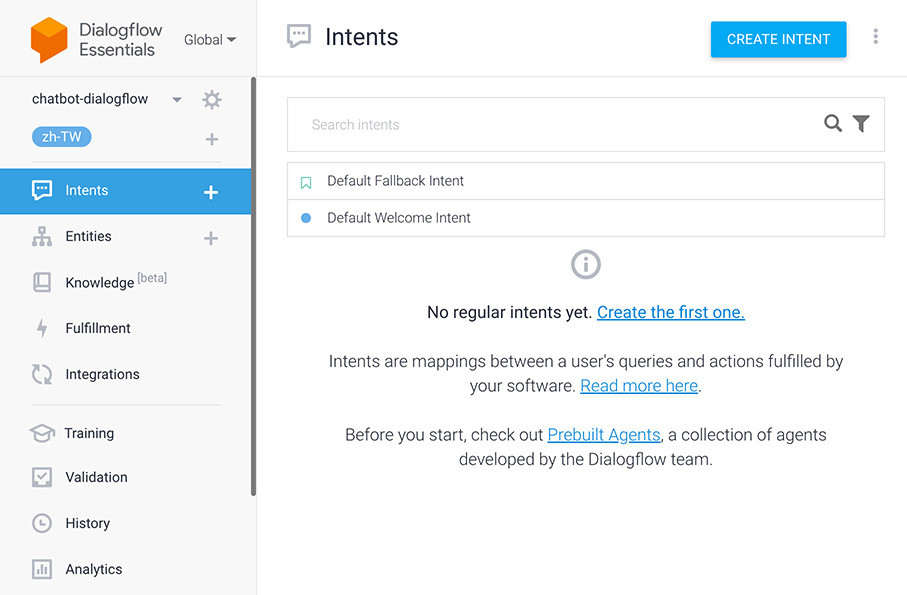Click the search magnifier icon
Screen dimensions: 907x595
[832, 123]
